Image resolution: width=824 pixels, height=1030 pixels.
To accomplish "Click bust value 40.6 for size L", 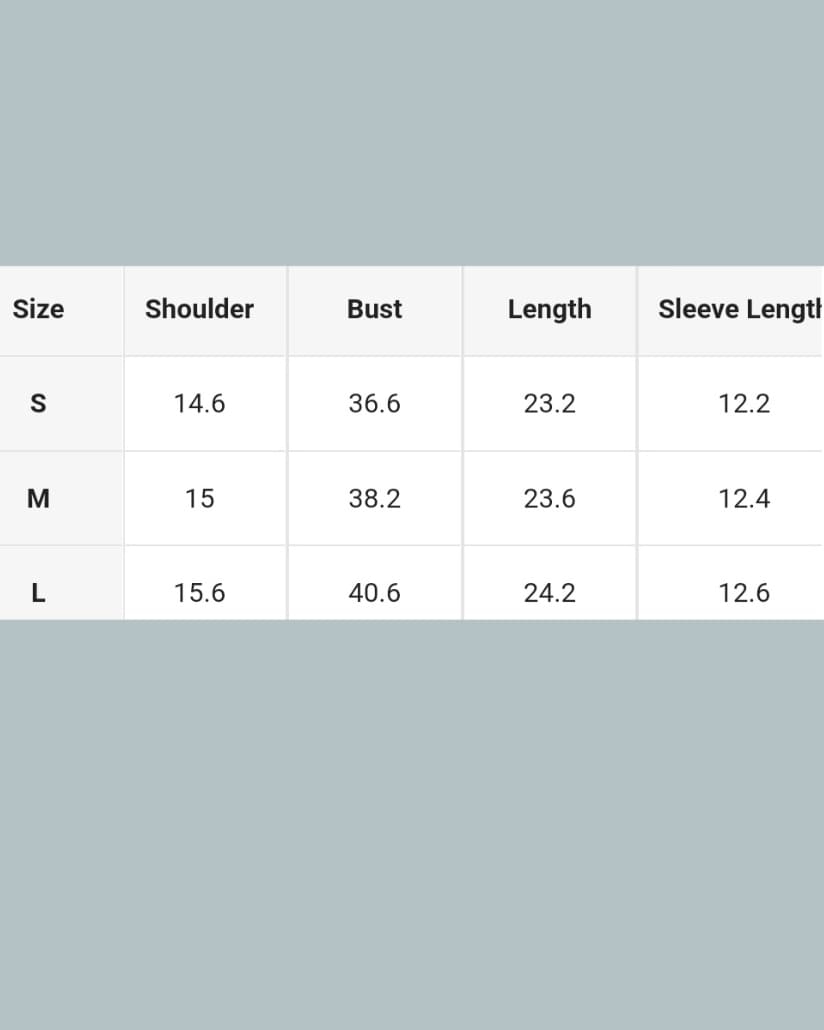I will [374, 592].
